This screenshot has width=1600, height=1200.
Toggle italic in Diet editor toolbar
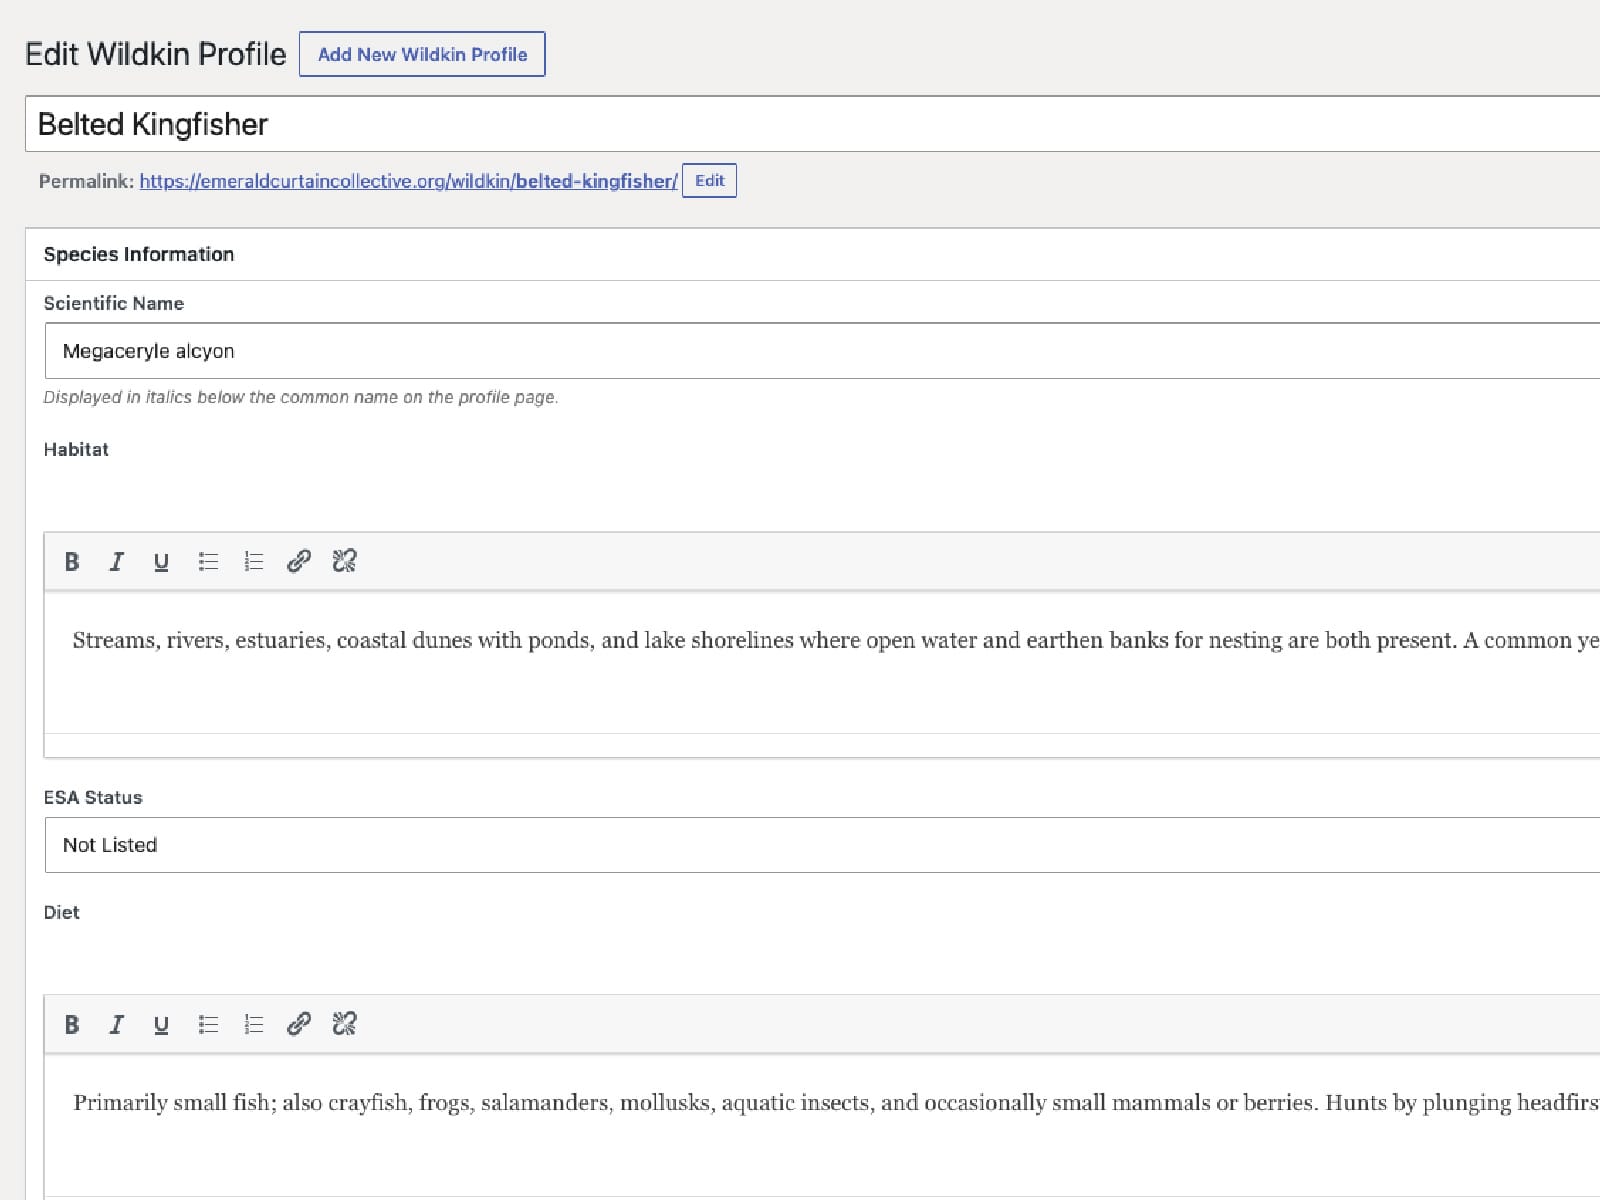click(116, 1024)
